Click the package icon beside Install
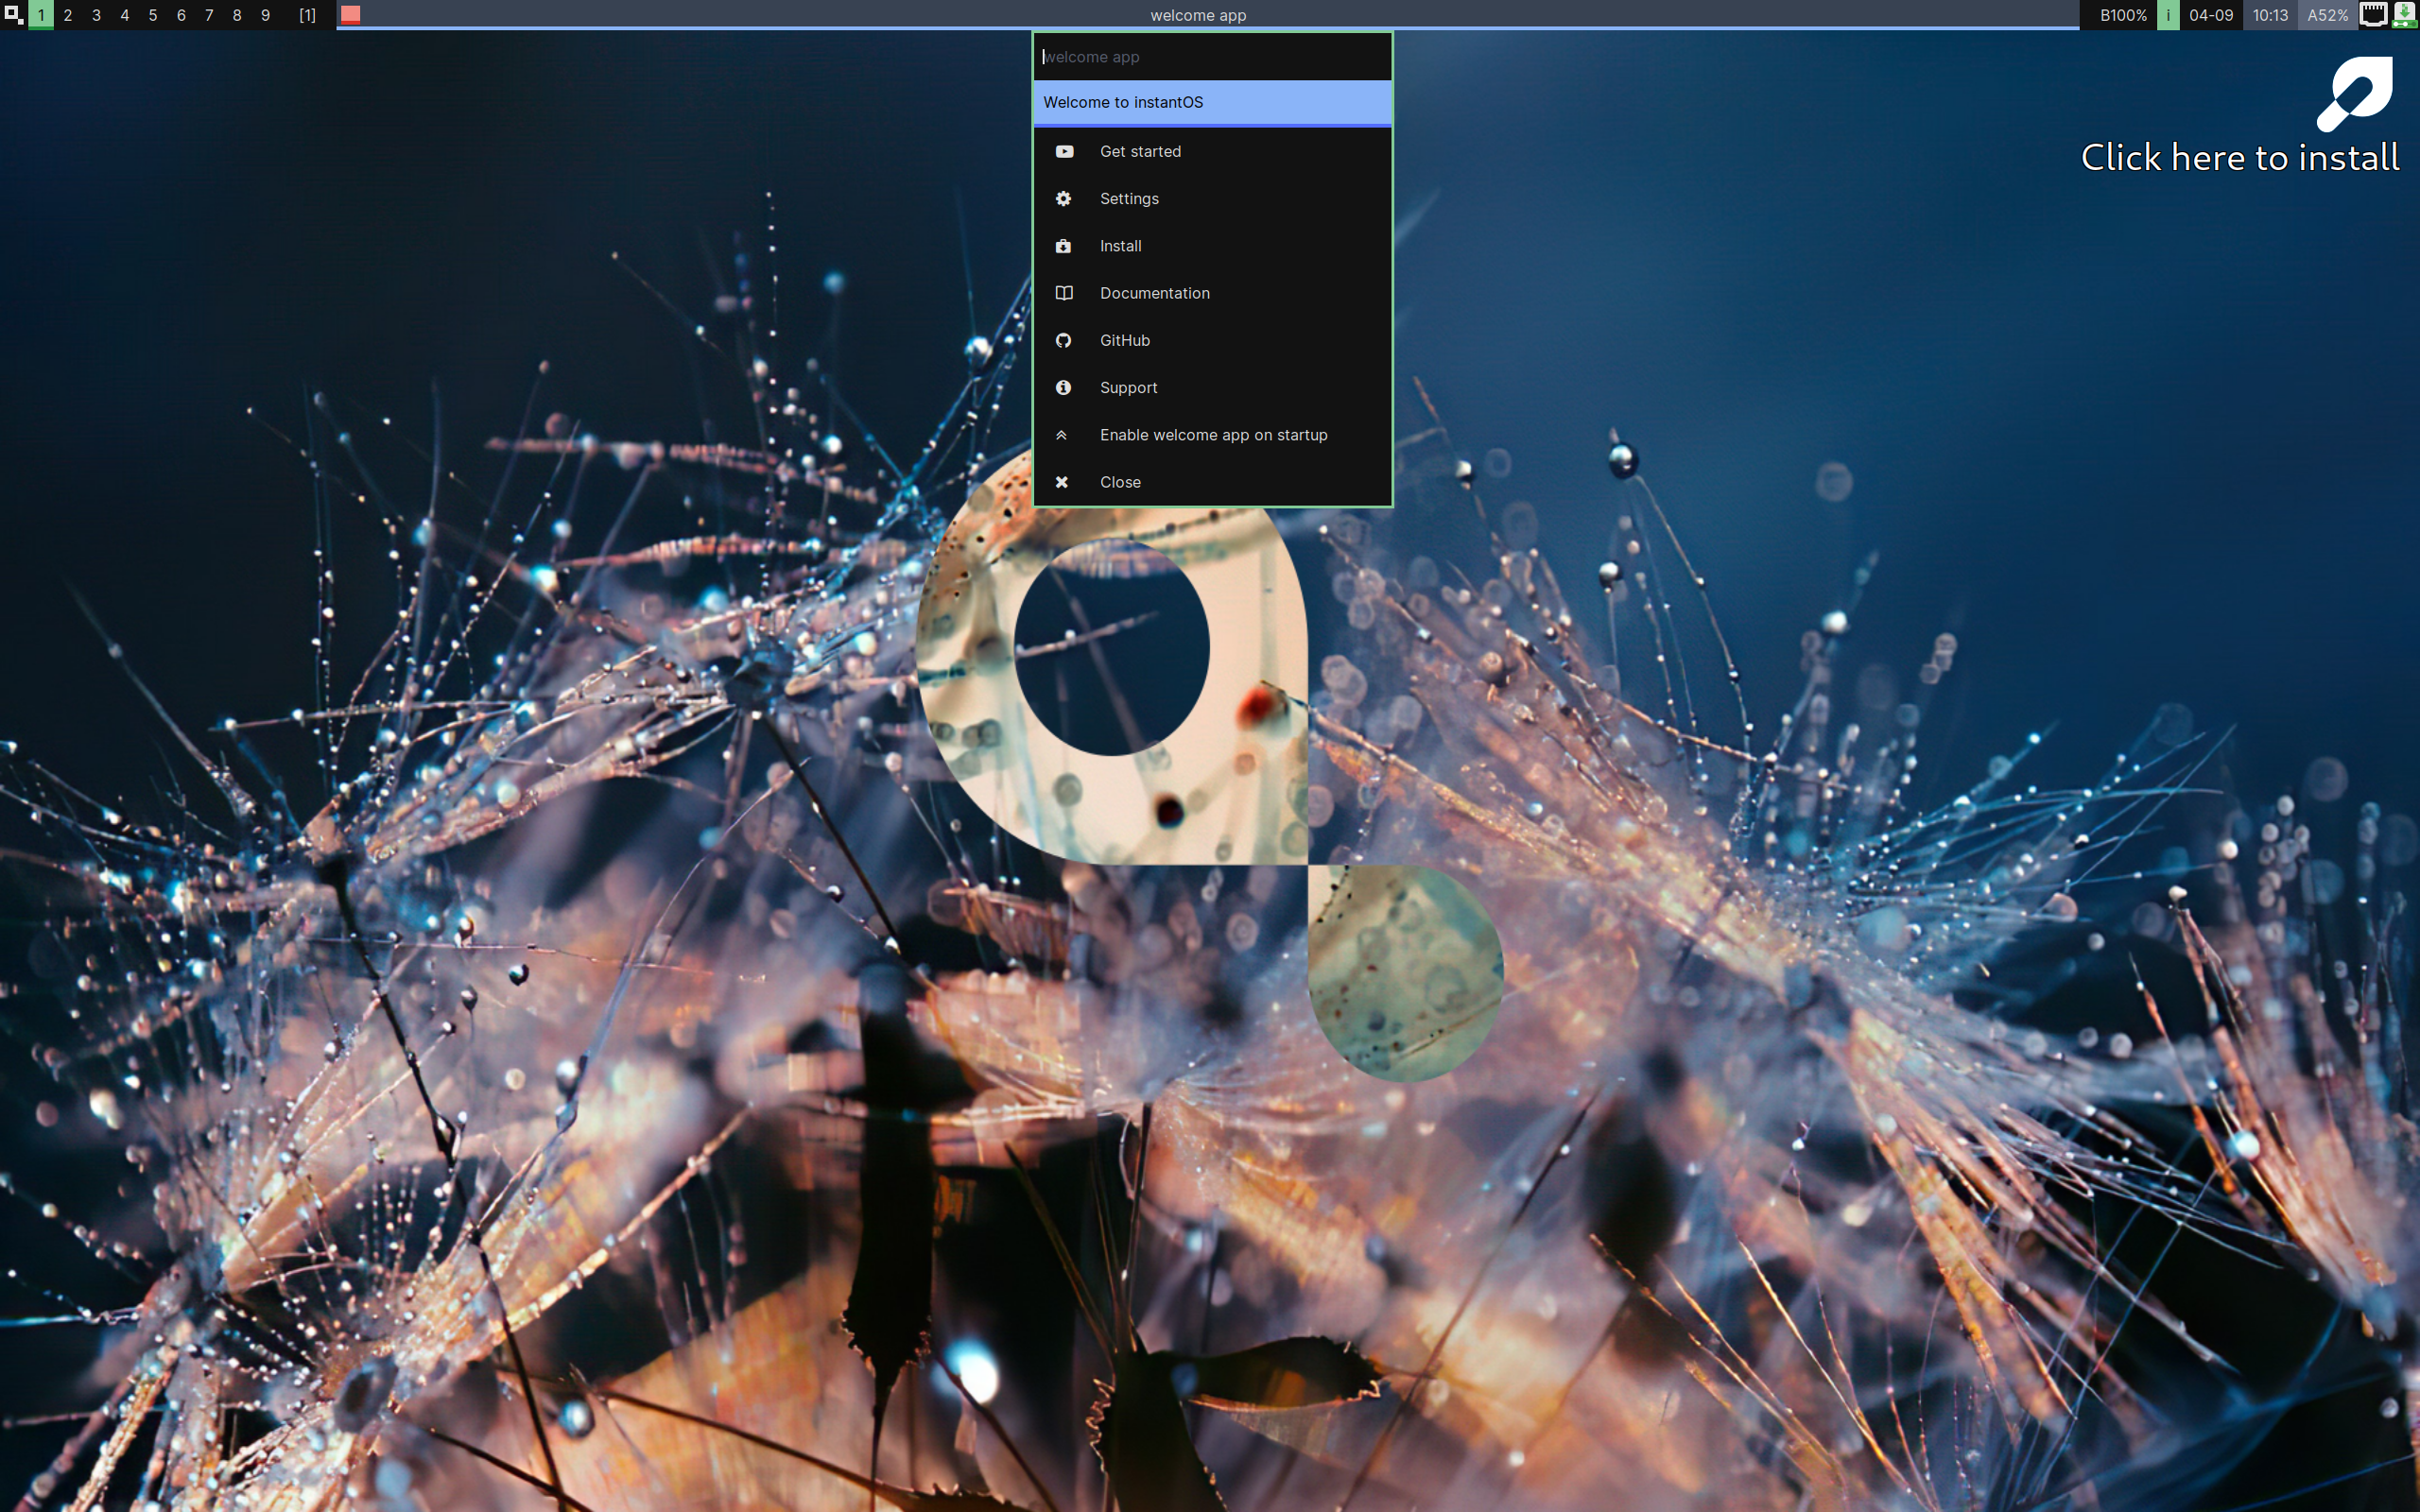 pos(1063,246)
